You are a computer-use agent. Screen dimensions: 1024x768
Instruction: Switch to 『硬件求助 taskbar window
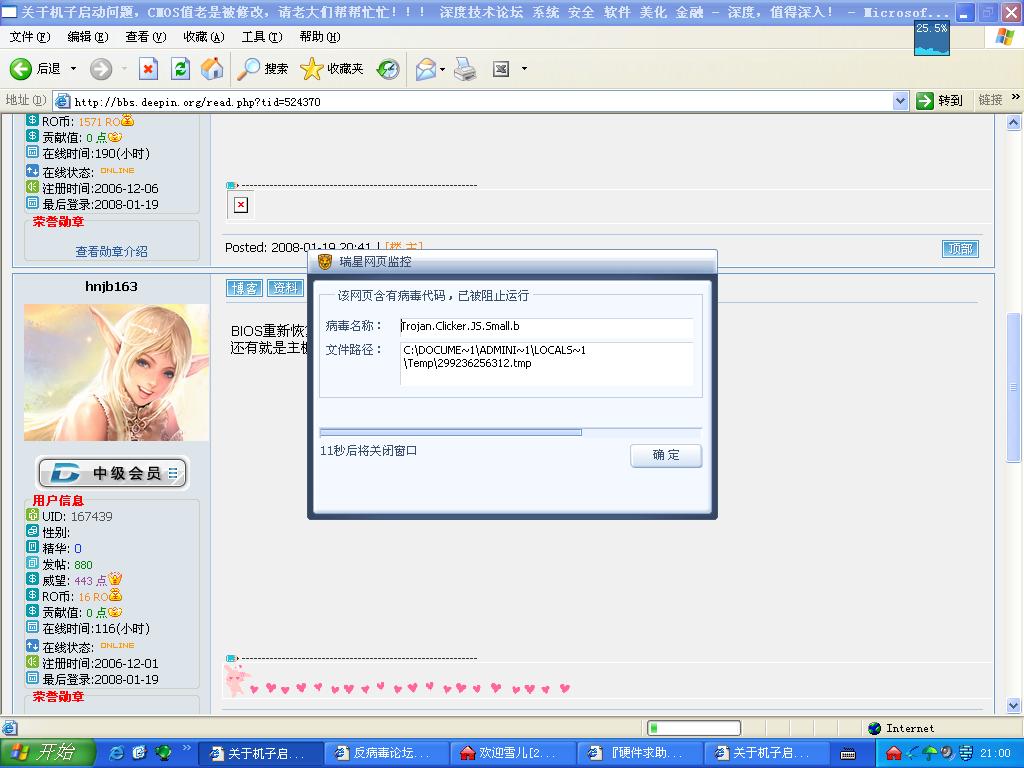640,754
